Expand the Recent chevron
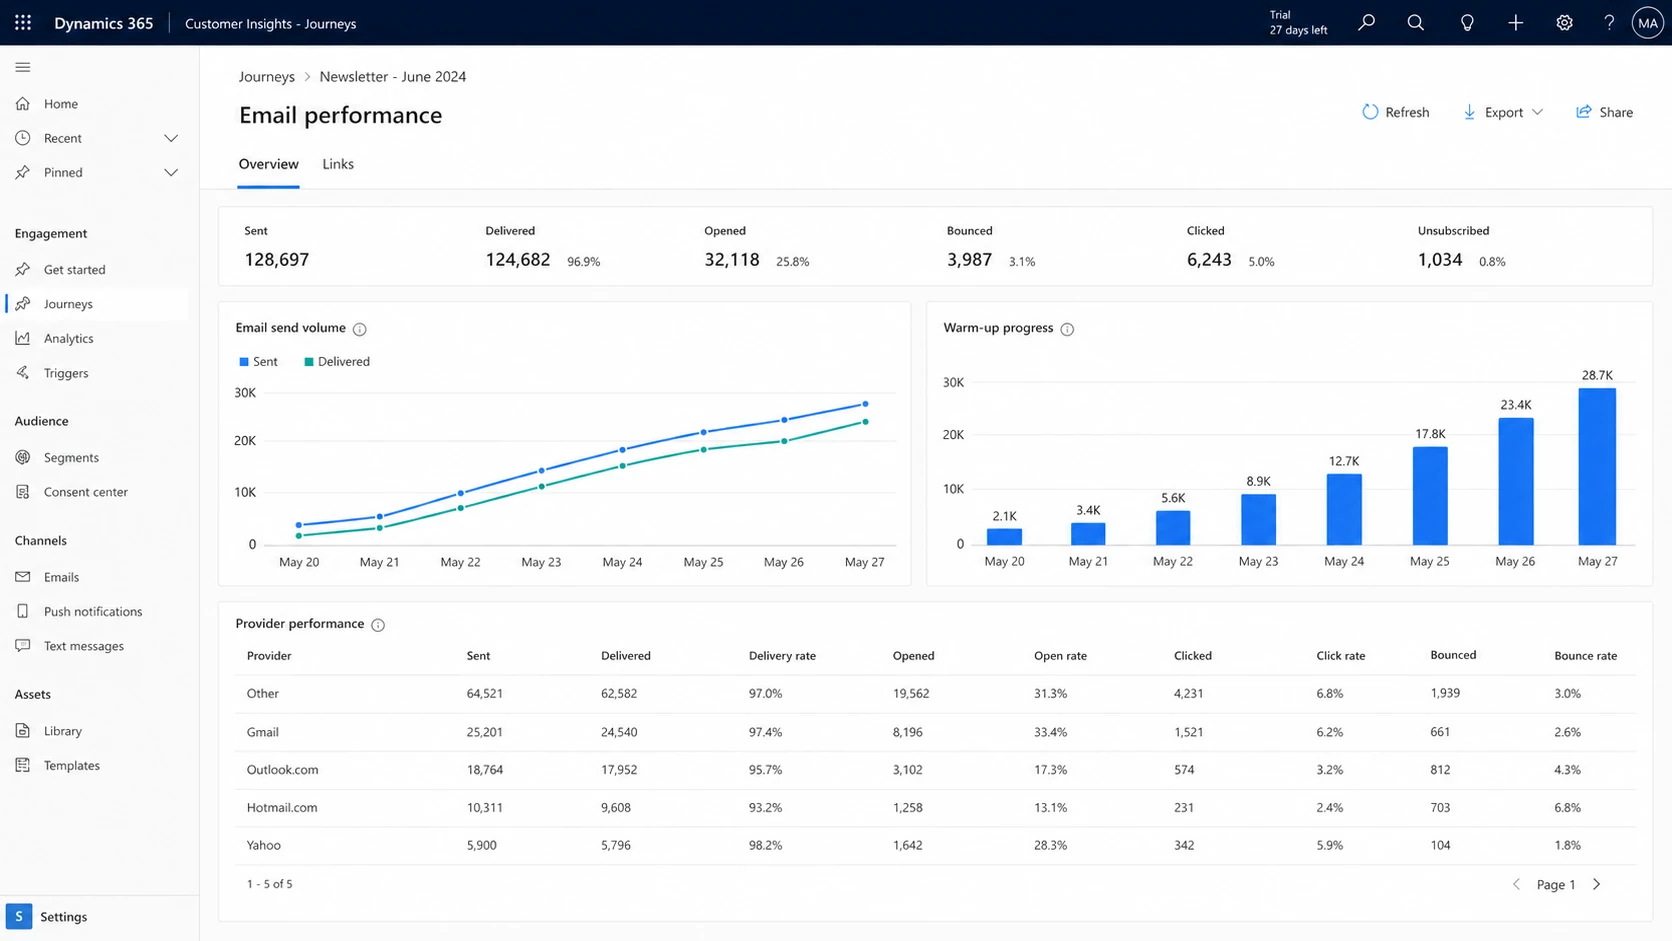1672x941 pixels. click(x=171, y=138)
